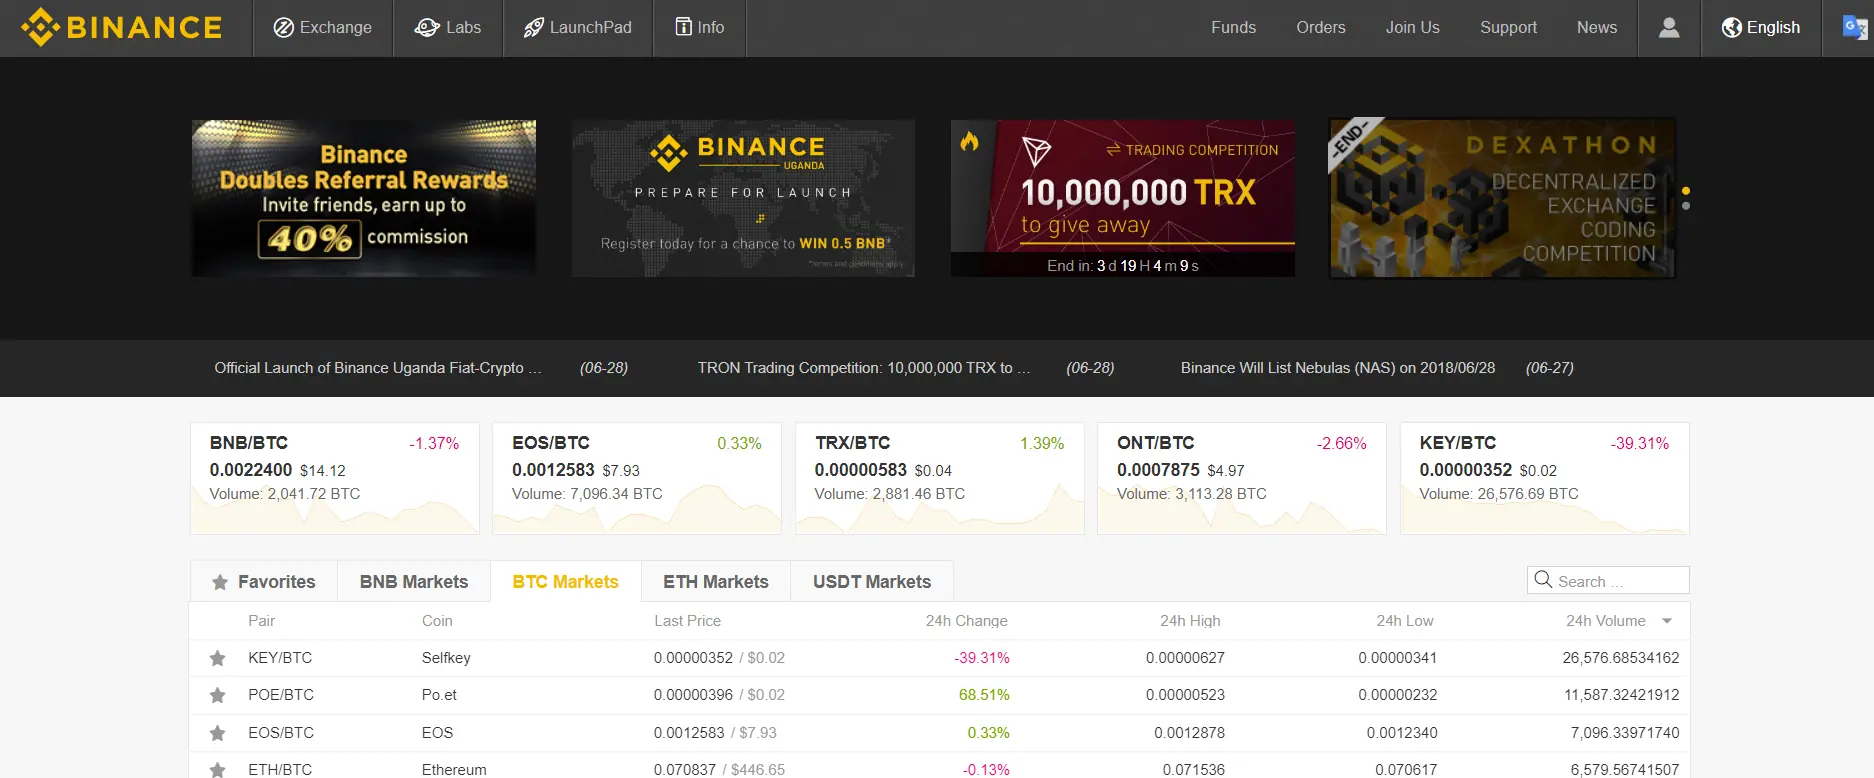Open the TRX trading competition banner
Image resolution: width=1874 pixels, height=778 pixels.
coord(1123,198)
